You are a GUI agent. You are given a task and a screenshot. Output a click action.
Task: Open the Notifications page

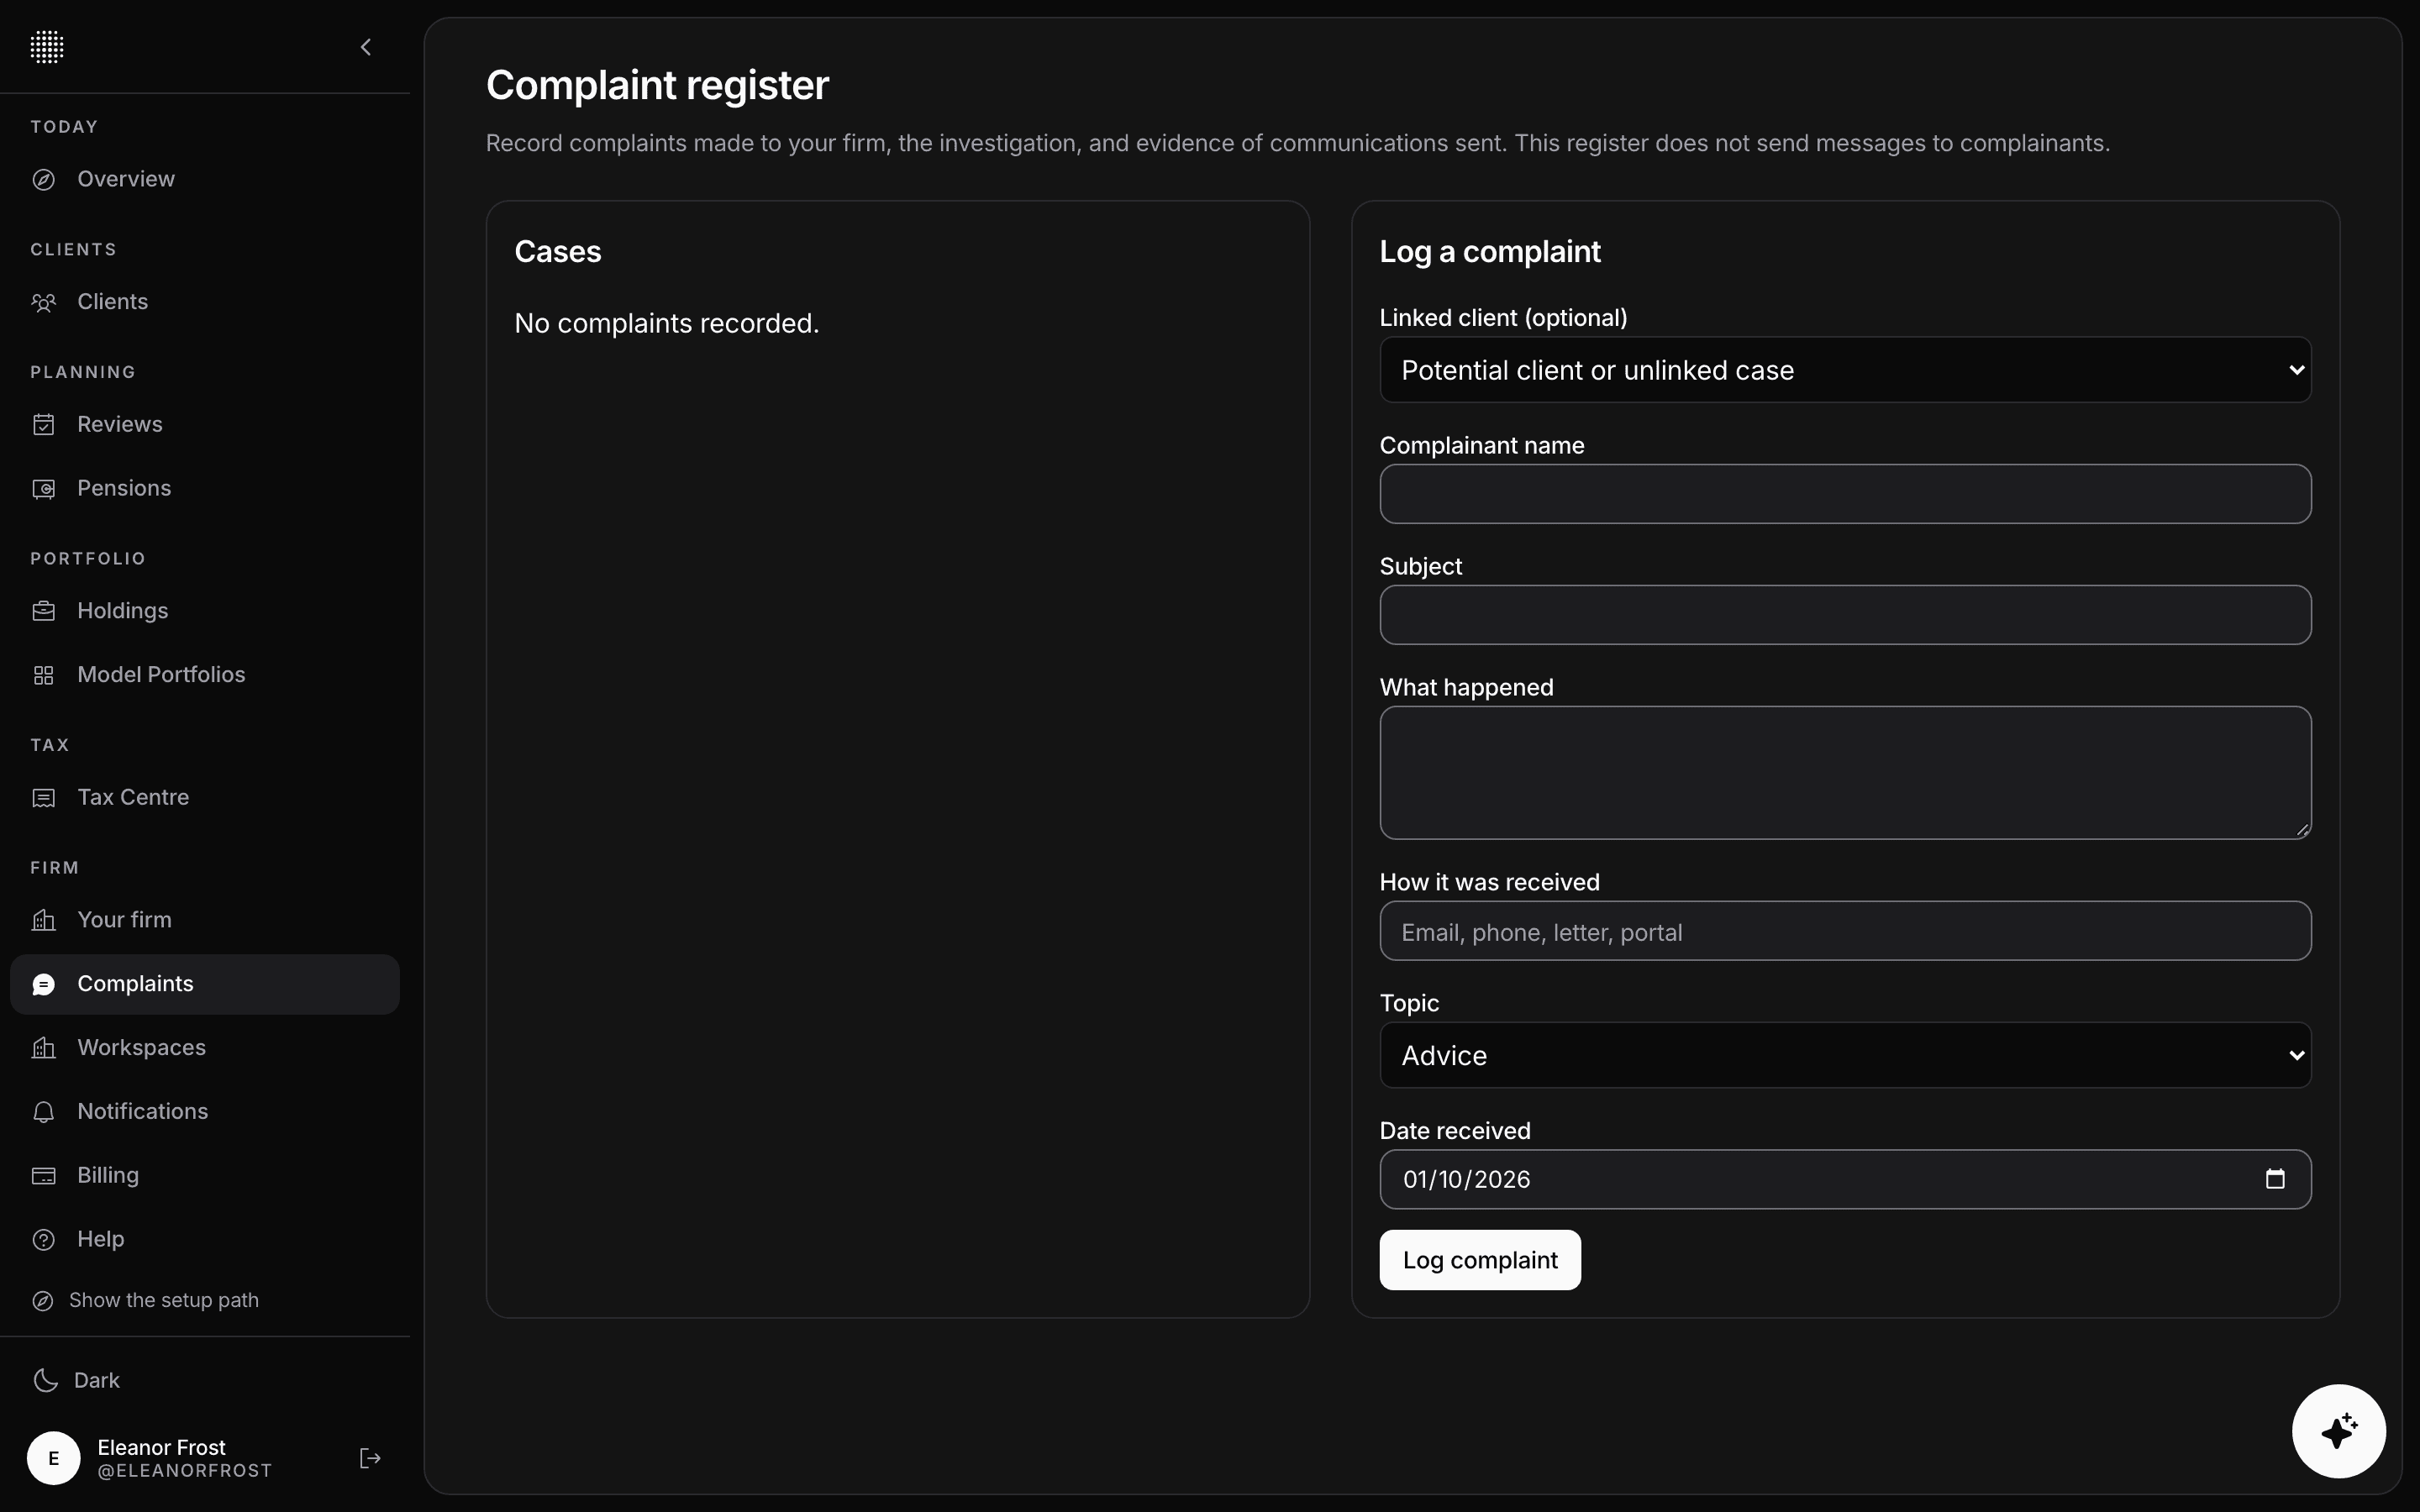click(x=205, y=1111)
